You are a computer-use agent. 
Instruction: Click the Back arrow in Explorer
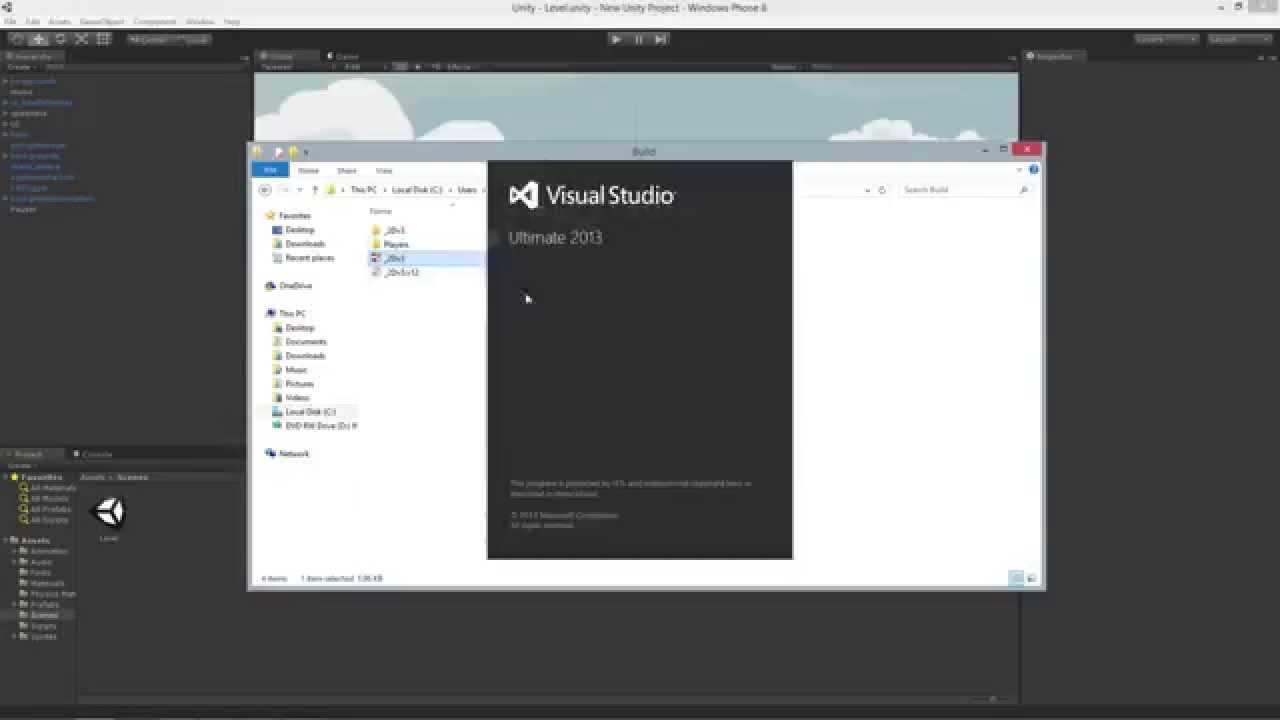tap(265, 190)
